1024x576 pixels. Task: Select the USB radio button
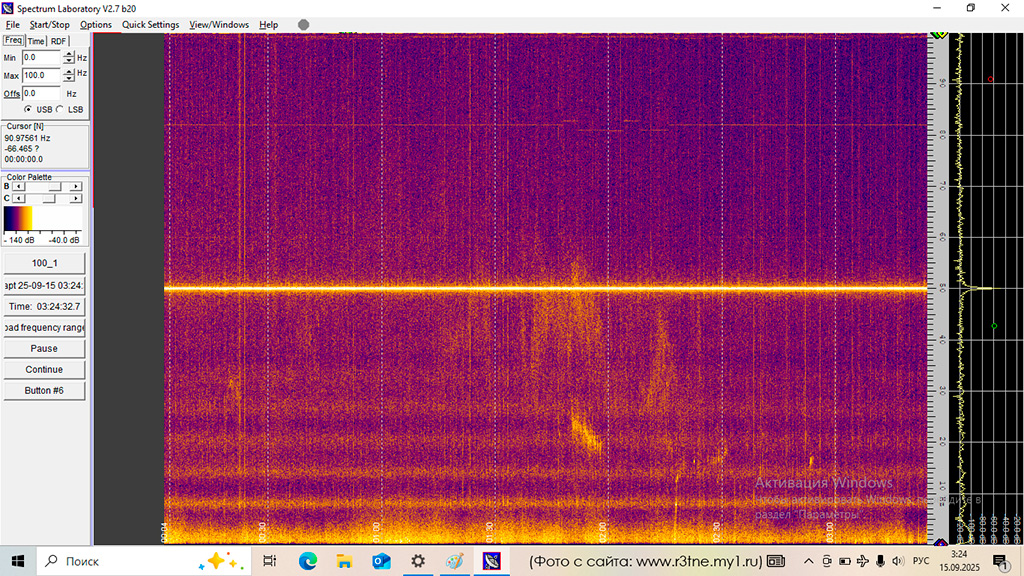pyautogui.click(x=27, y=109)
